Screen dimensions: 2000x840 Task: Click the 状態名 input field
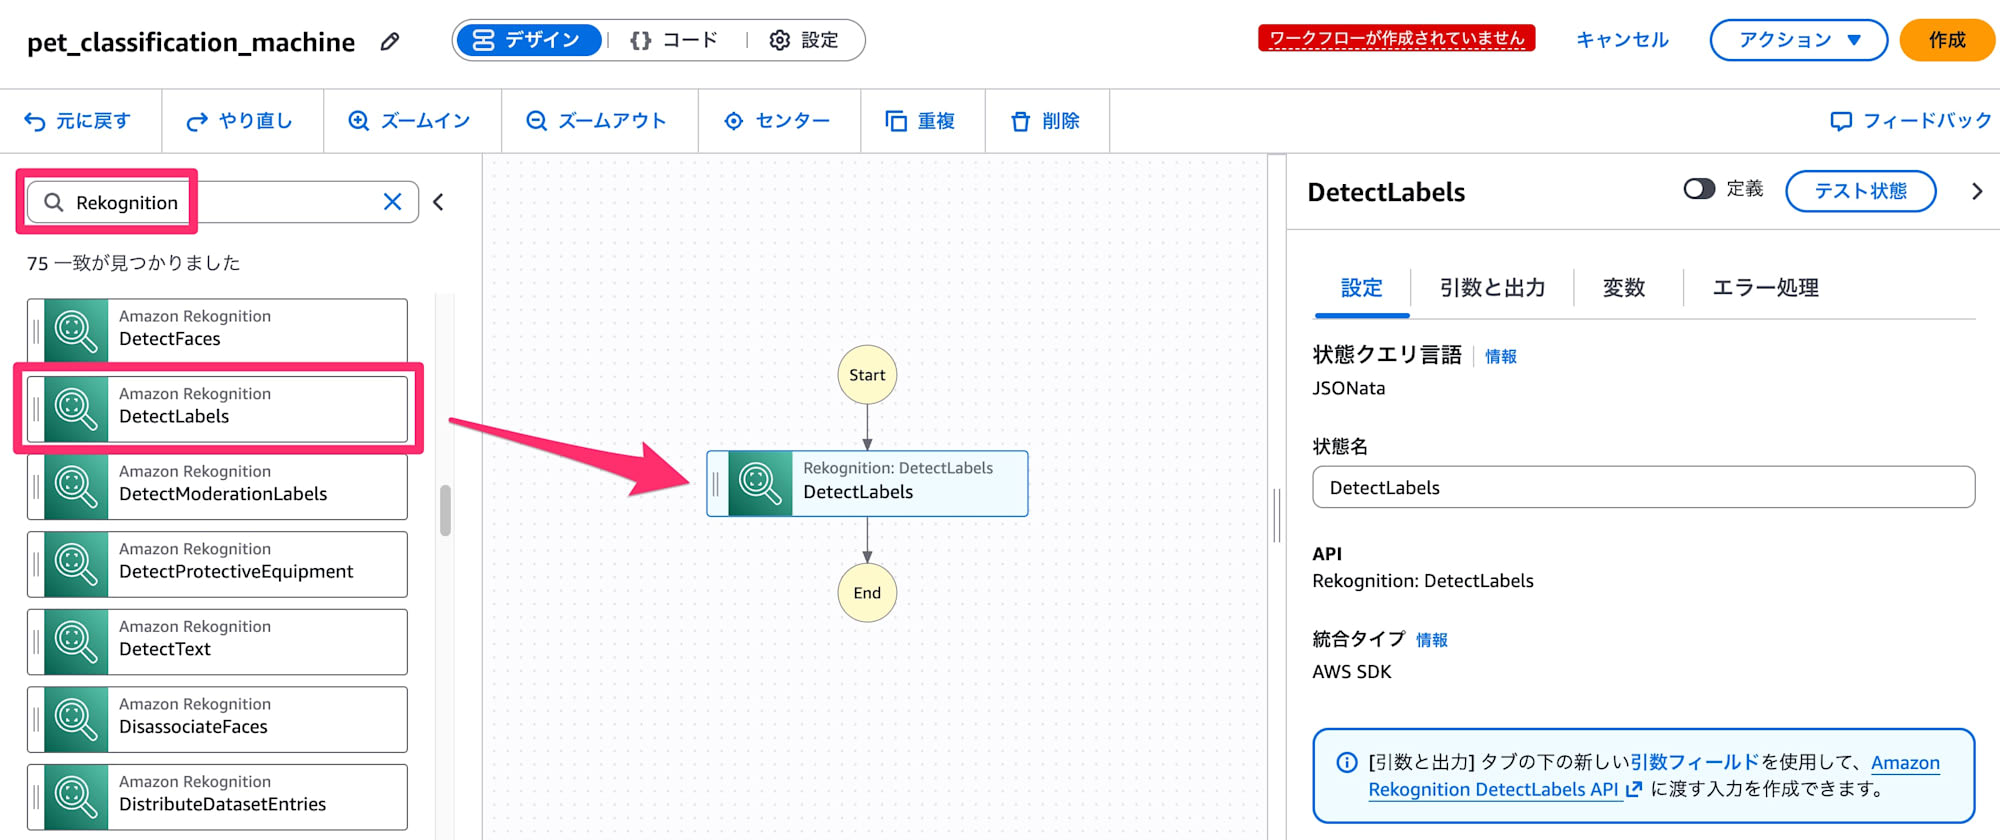pos(1643,487)
